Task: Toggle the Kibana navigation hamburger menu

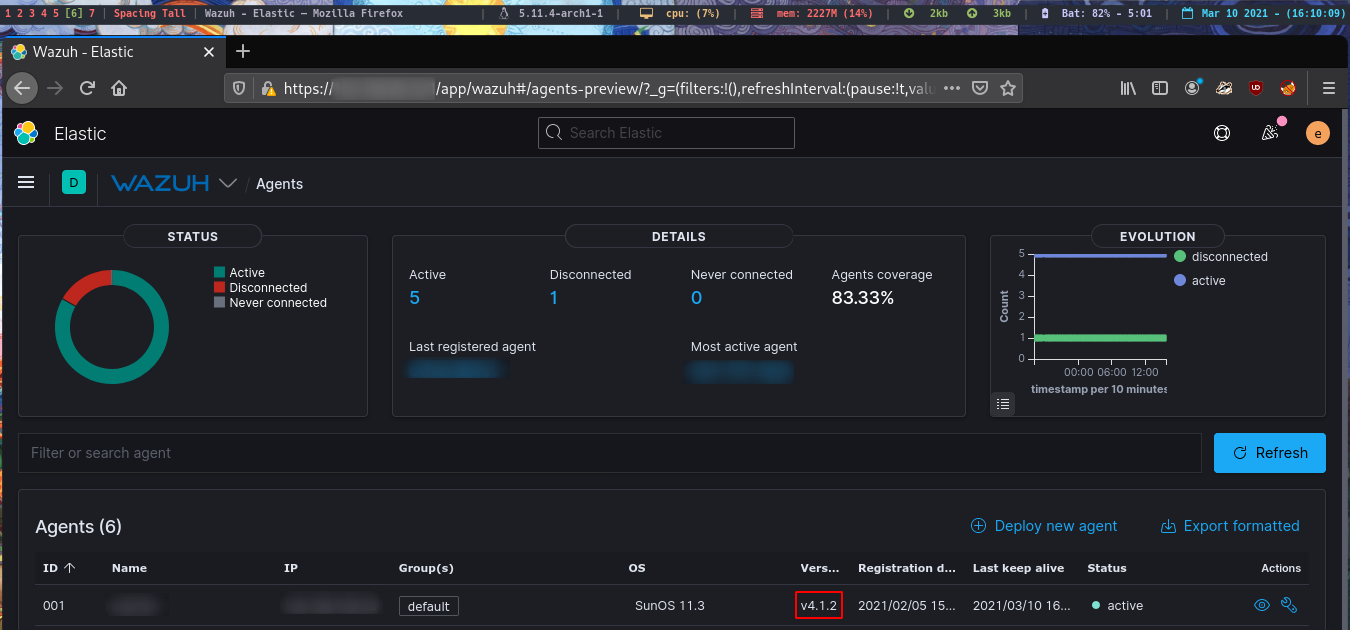Action: pyautogui.click(x=27, y=182)
